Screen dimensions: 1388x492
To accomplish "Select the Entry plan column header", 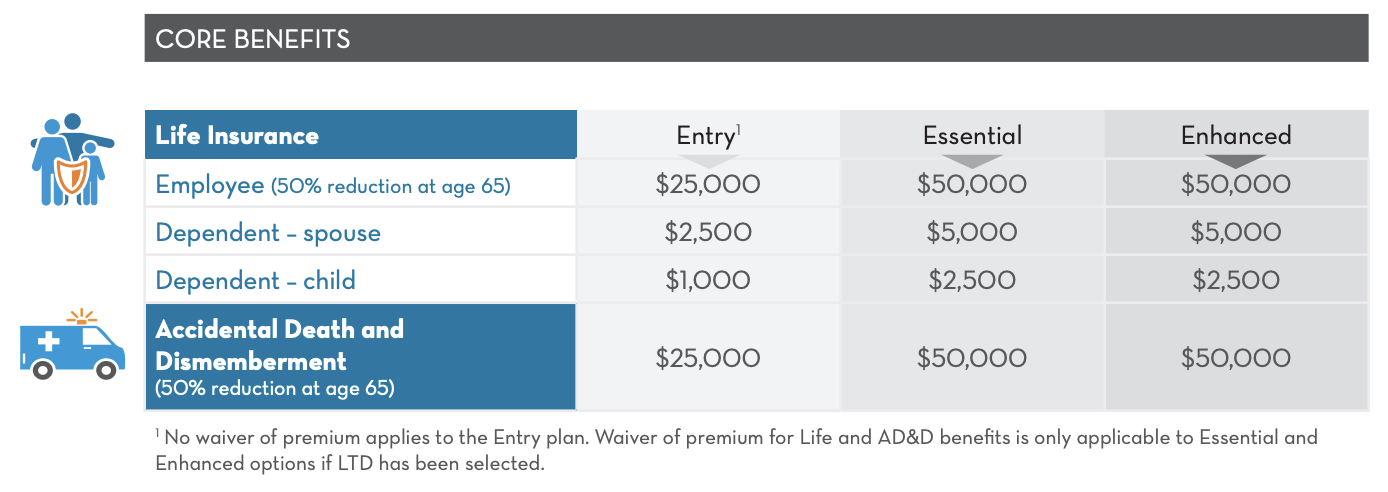I will pos(704,135).
